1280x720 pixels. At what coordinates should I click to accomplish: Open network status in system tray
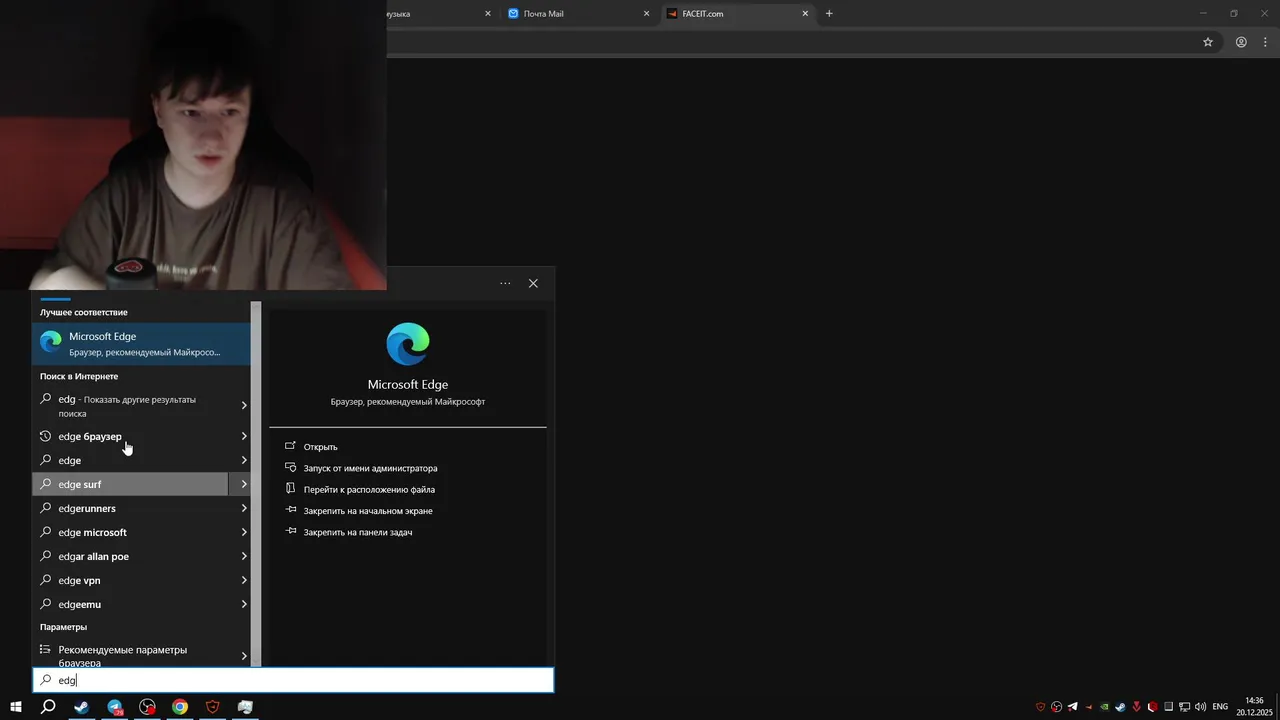(1184, 707)
